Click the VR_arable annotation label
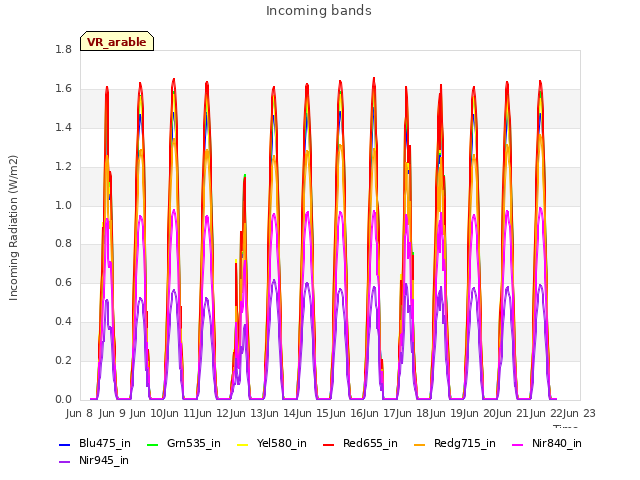Image resolution: width=640 pixels, height=480 pixels. click(x=117, y=41)
